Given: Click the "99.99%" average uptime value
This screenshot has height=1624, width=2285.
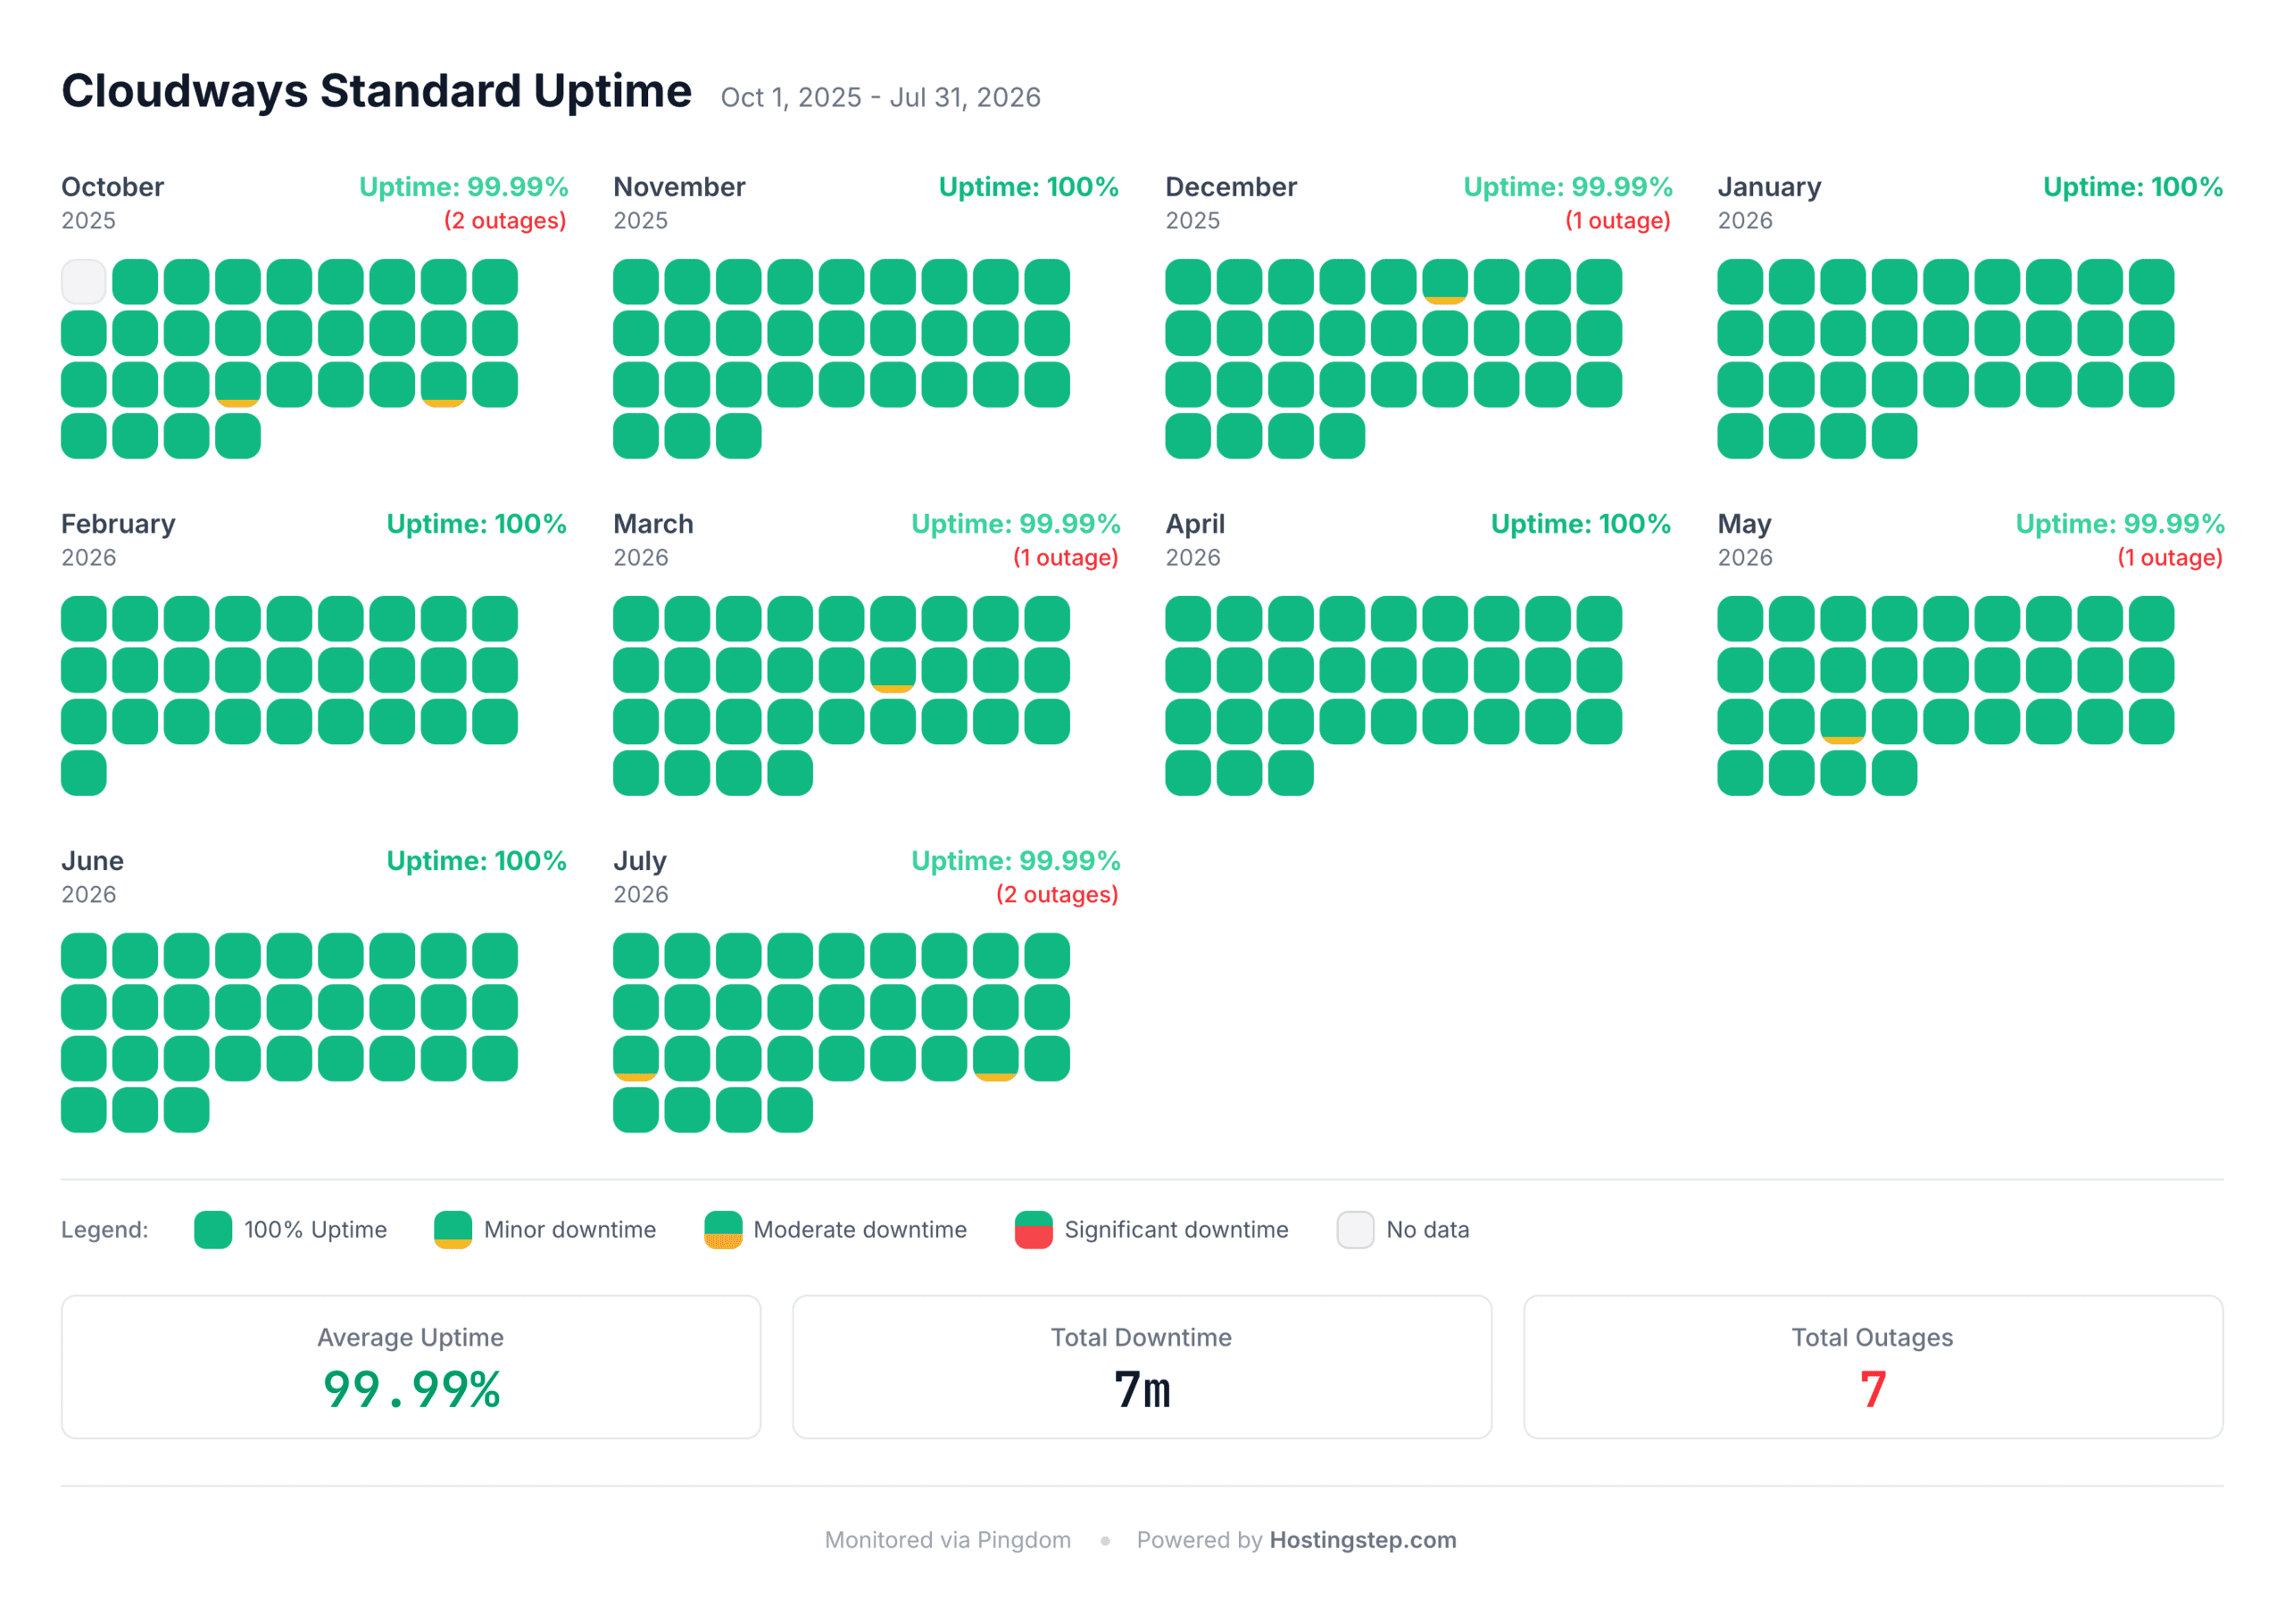Looking at the screenshot, I should coord(411,1390).
